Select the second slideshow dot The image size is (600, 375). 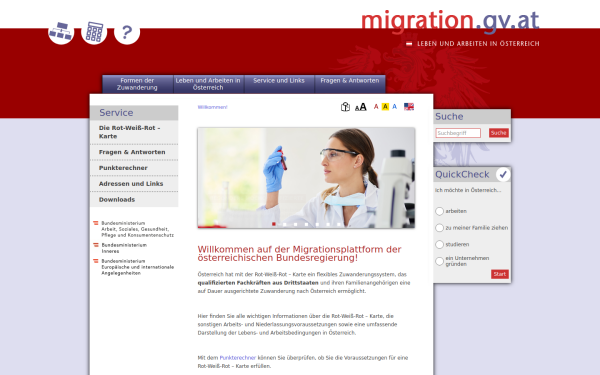(284, 224)
